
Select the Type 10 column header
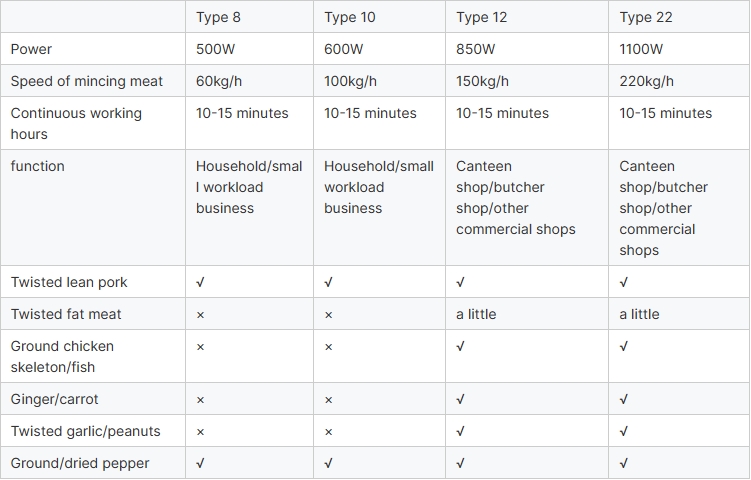tap(351, 17)
